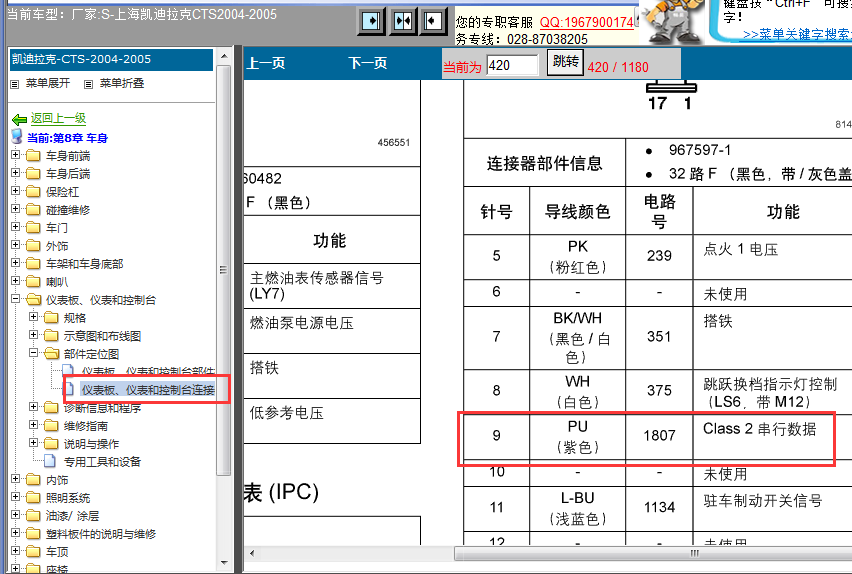Click the folder icon for 油漆/涂层
The height and width of the screenshot is (574, 852).
click(33, 516)
